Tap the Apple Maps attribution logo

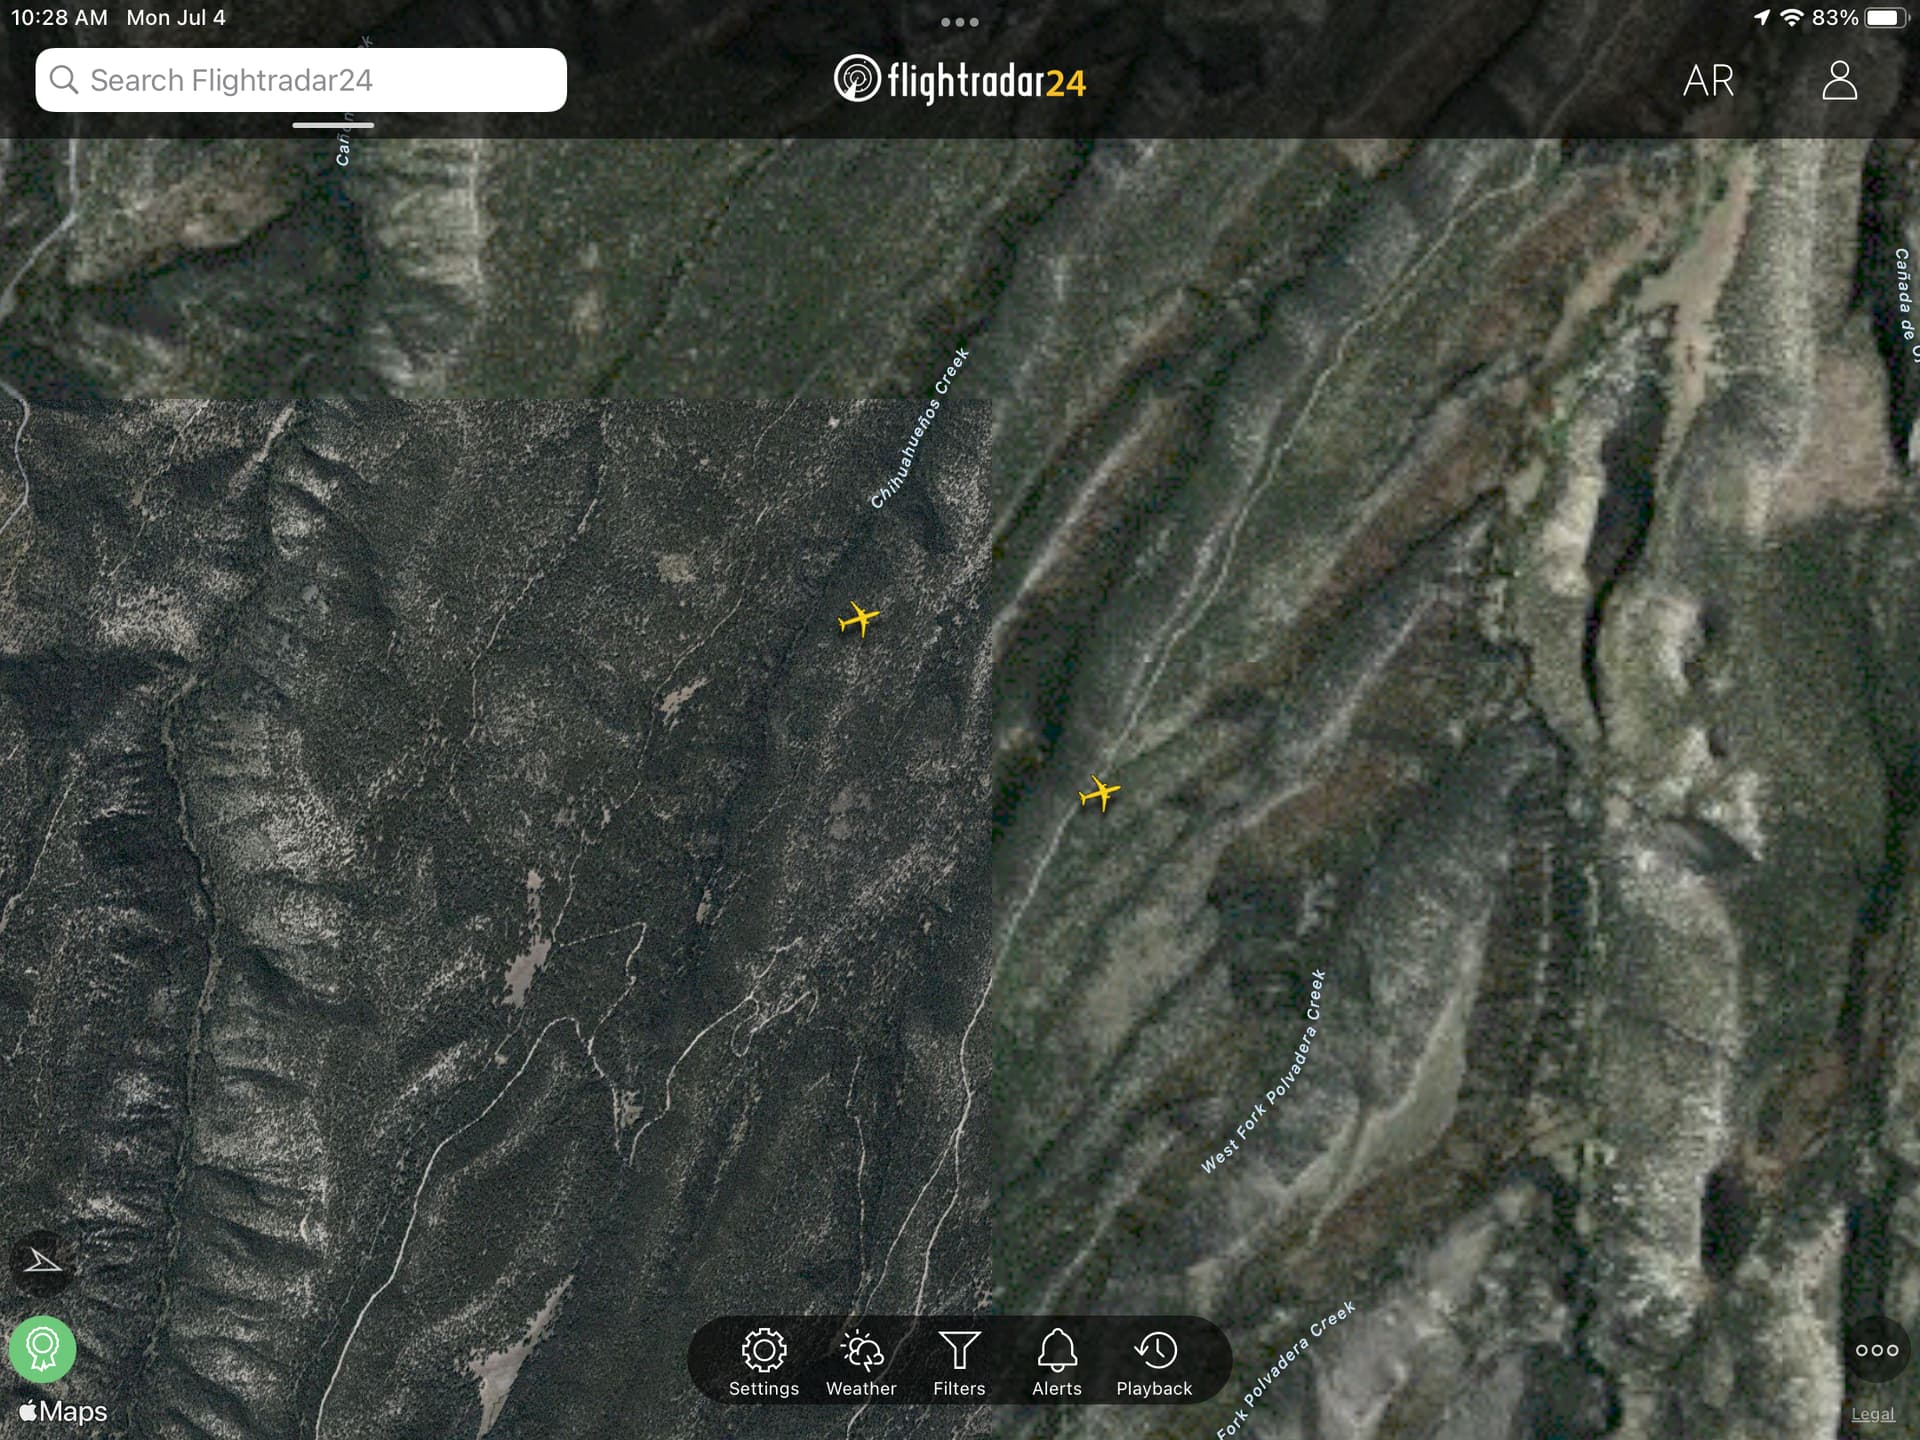click(x=63, y=1411)
